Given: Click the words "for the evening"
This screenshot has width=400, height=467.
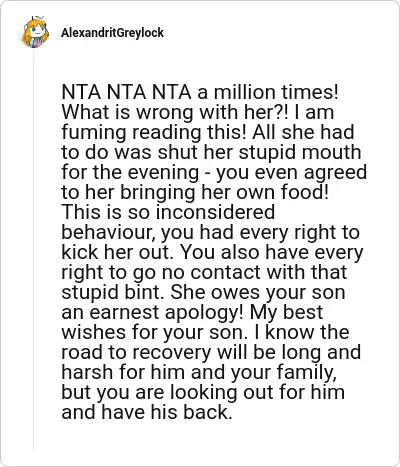Looking at the screenshot, I should tap(130, 172).
